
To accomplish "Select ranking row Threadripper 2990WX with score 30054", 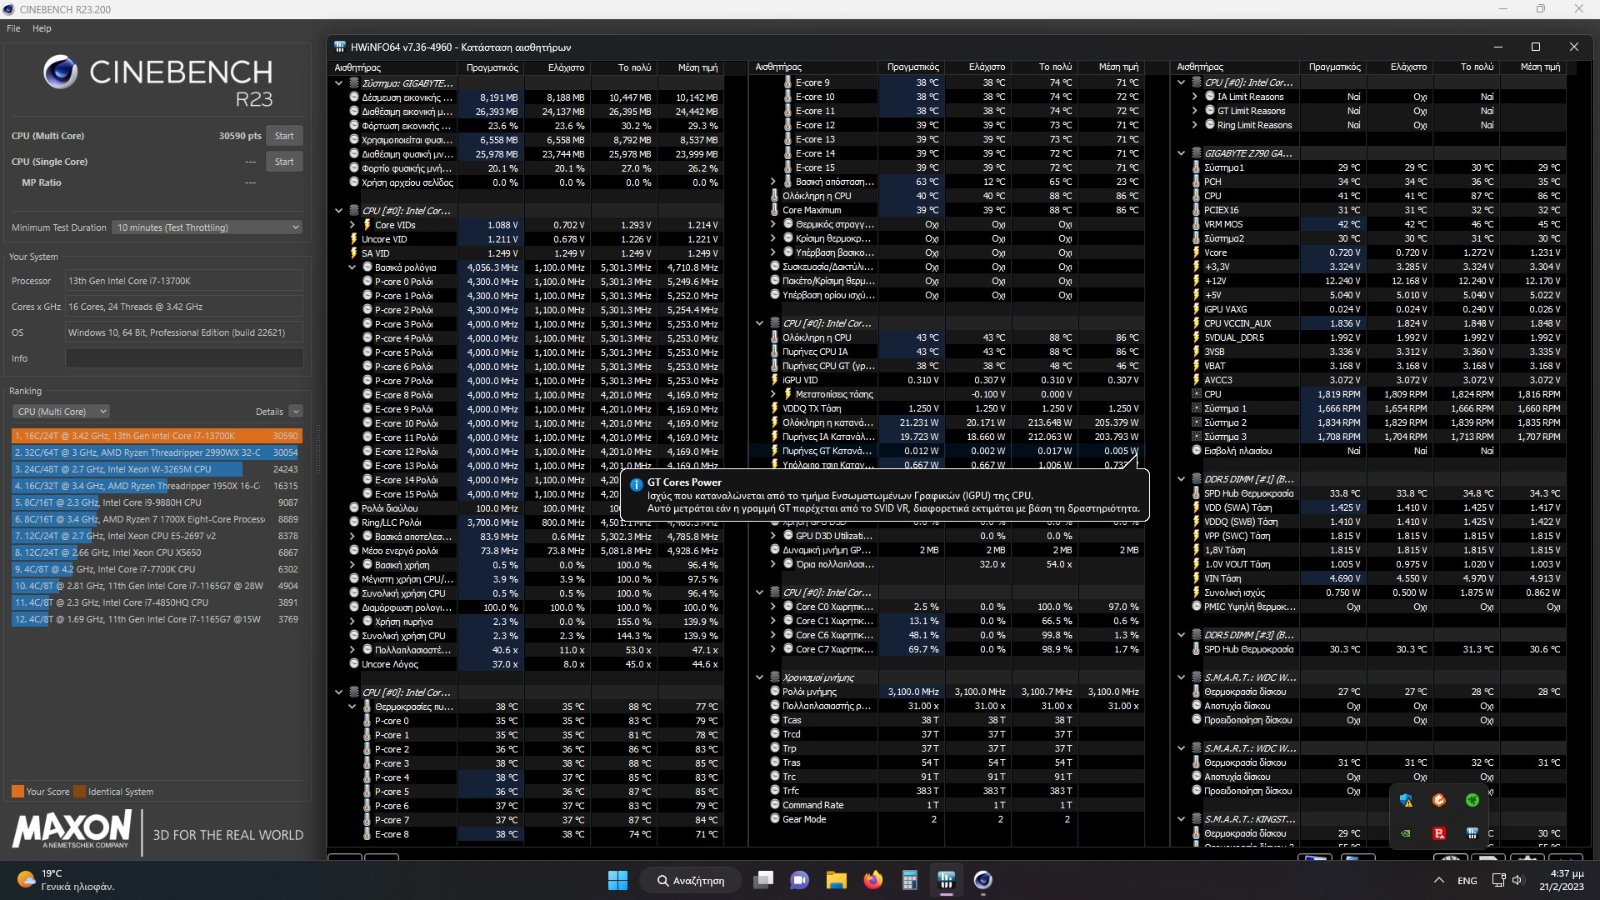I will 156,452.
